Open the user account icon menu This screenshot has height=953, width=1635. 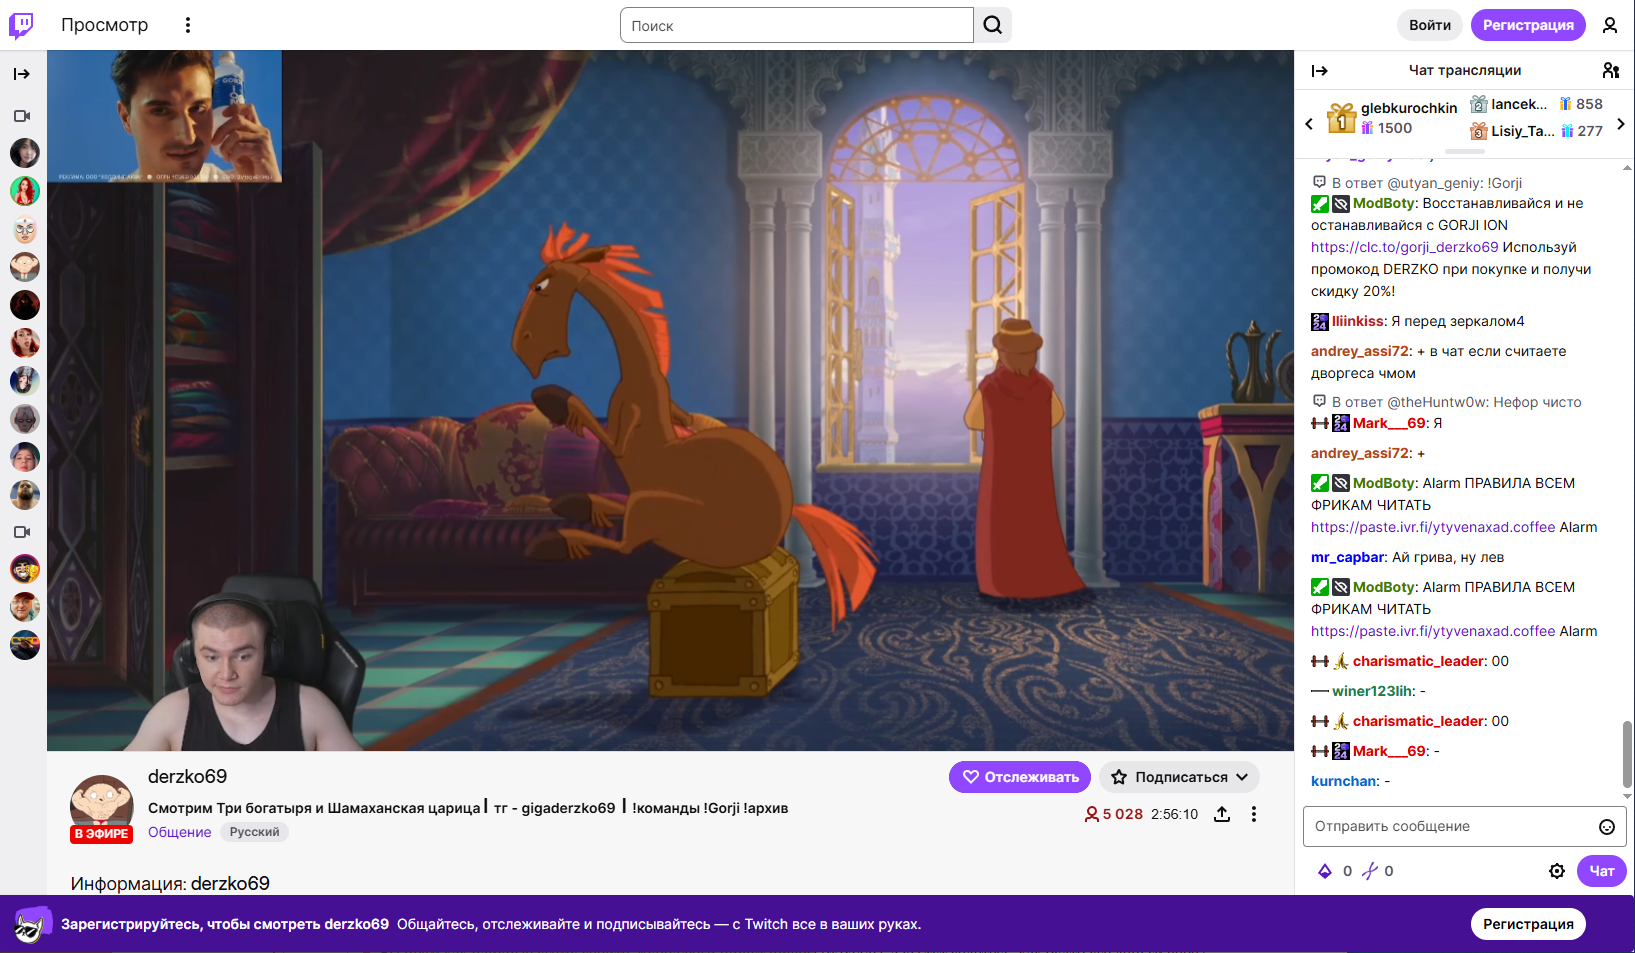tap(1610, 25)
